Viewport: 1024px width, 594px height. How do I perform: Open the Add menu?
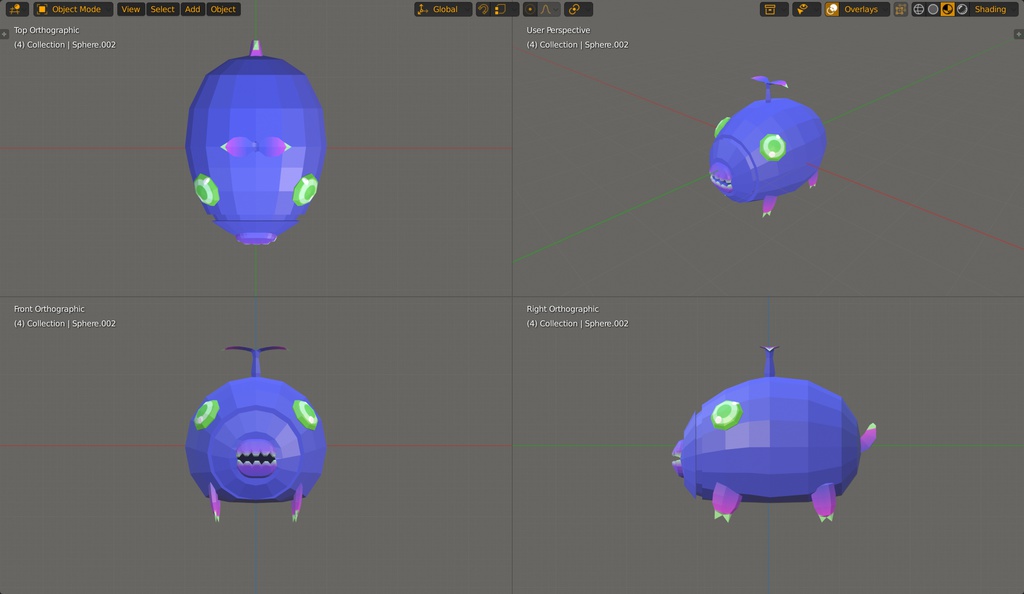(x=192, y=9)
